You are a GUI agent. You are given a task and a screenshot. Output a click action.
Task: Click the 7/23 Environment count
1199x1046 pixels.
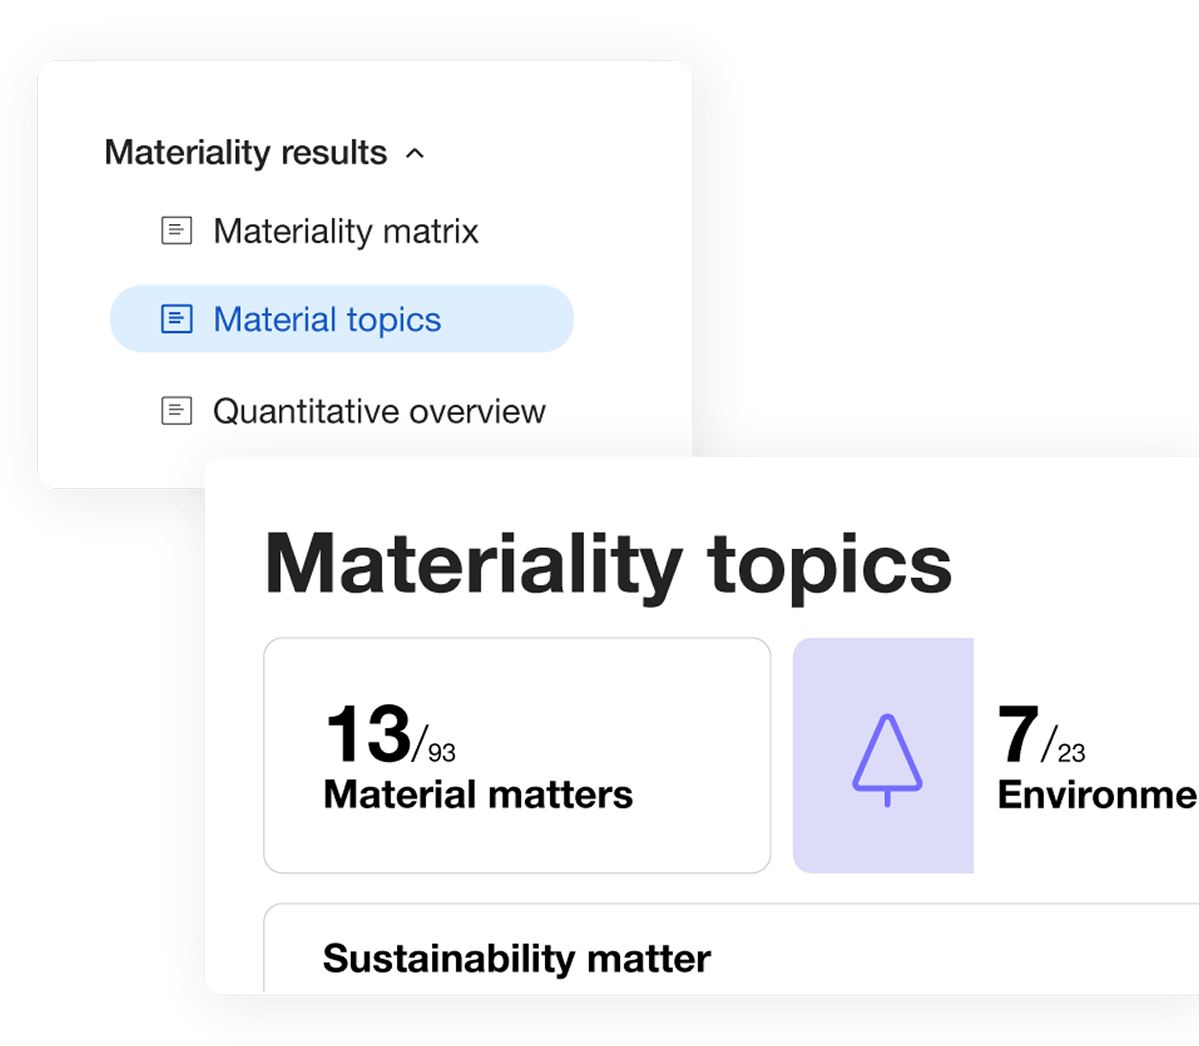point(1041,735)
